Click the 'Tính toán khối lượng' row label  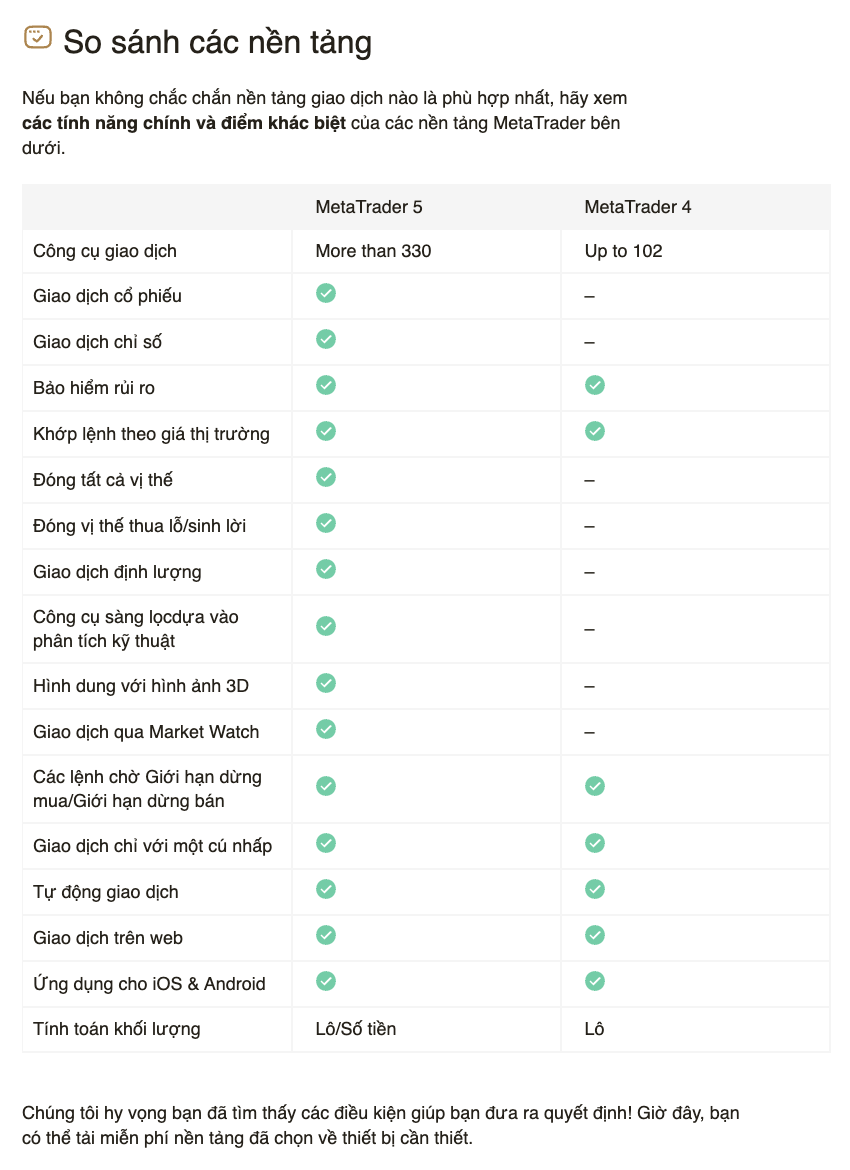click(116, 1029)
